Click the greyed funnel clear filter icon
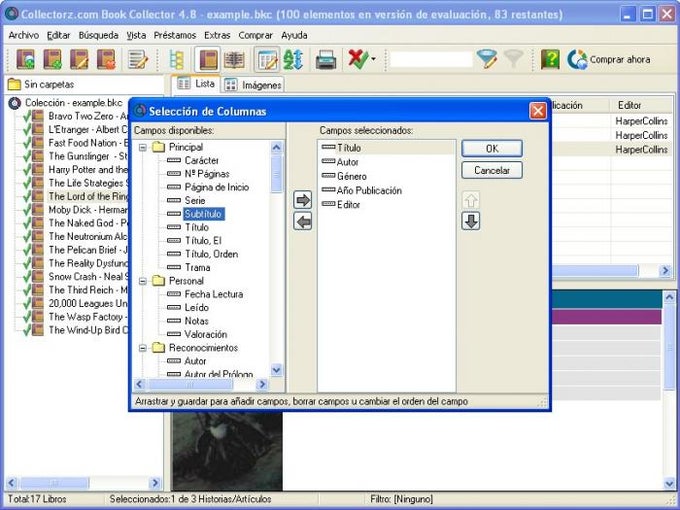Screen dimensions: 680x510 click(x=514, y=59)
